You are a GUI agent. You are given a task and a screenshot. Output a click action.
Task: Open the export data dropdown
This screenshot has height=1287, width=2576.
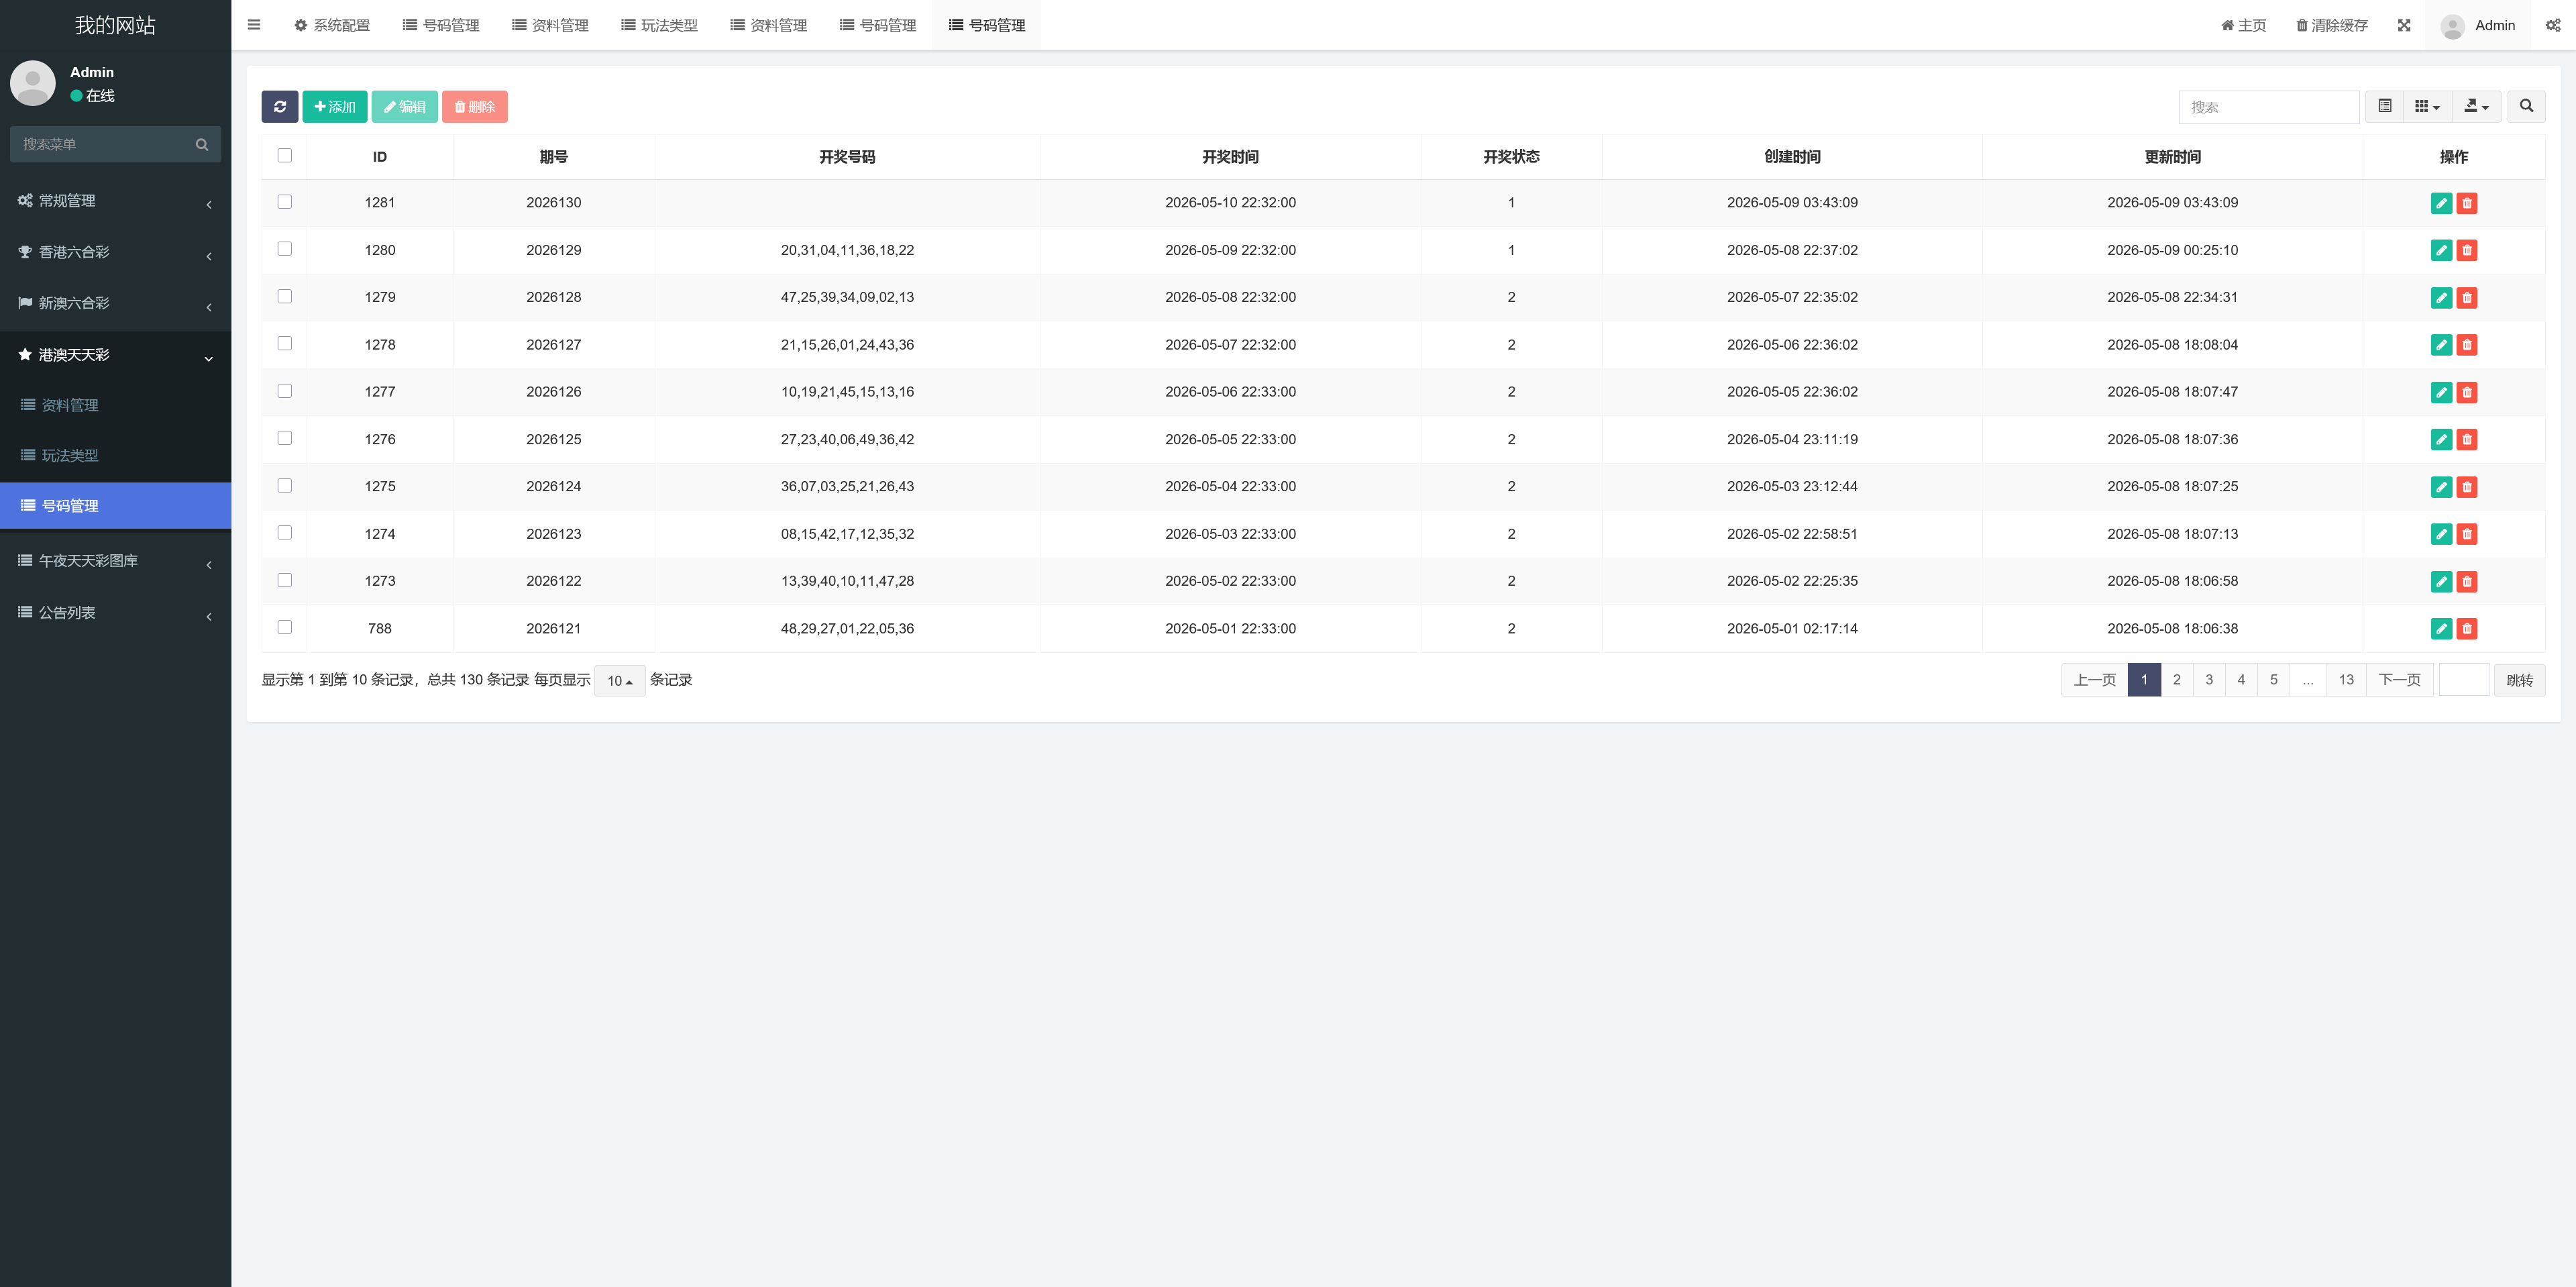point(2477,107)
